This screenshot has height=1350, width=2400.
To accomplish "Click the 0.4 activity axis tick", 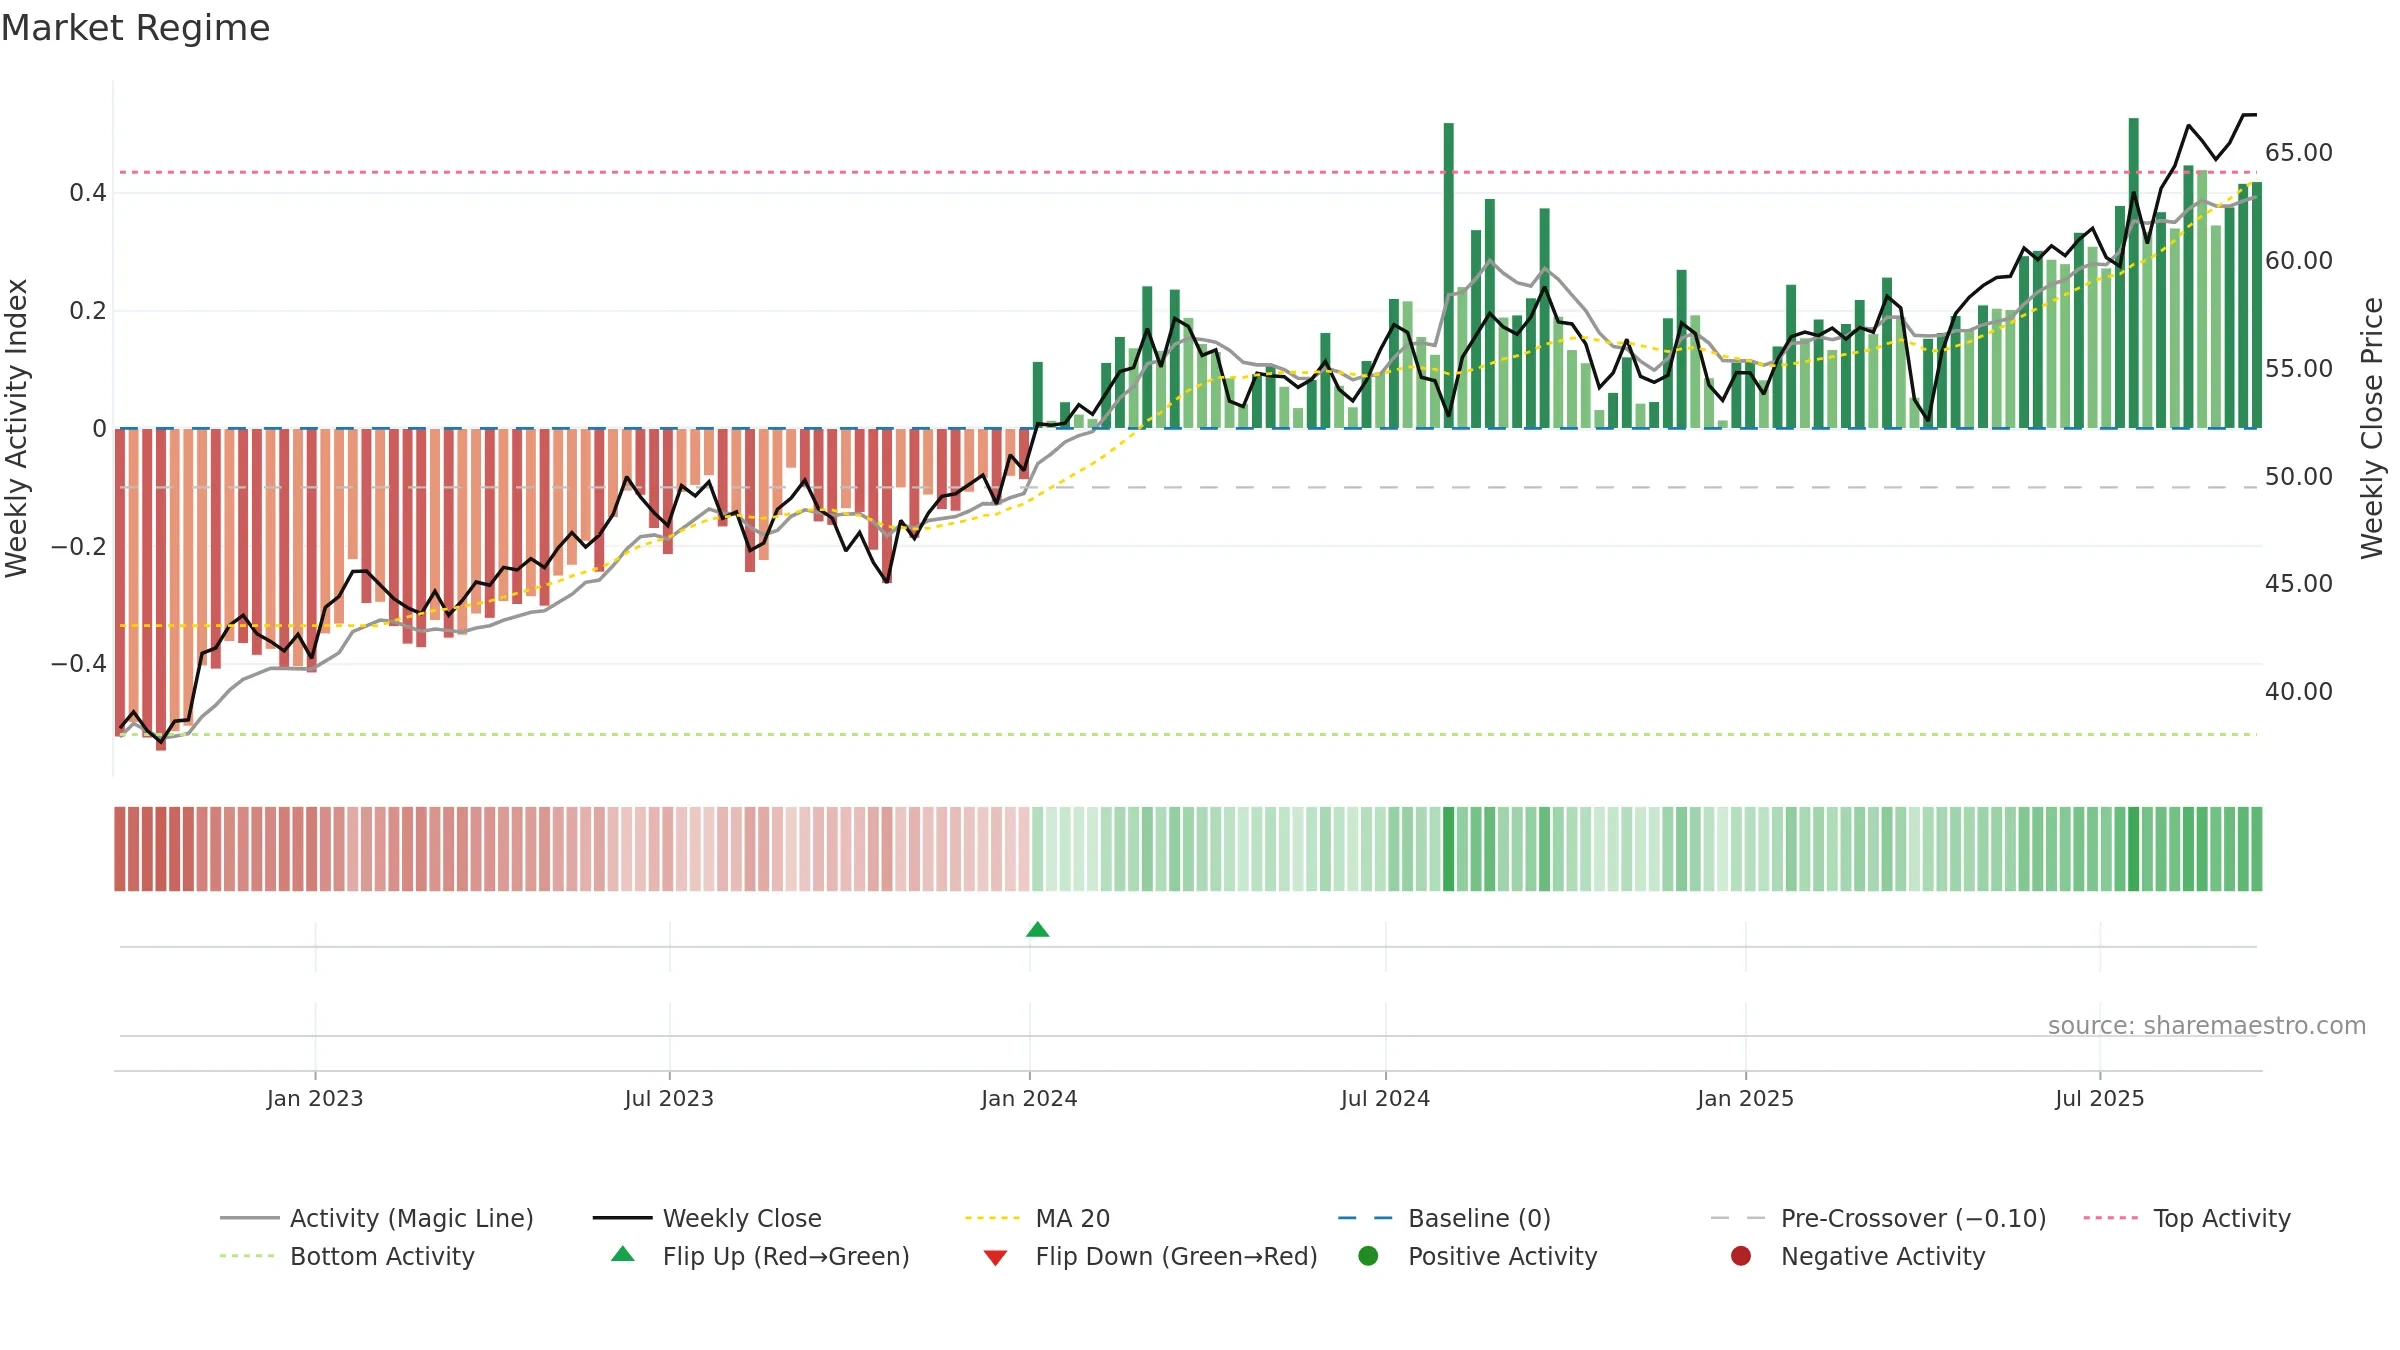I will [x=88, y=193].
